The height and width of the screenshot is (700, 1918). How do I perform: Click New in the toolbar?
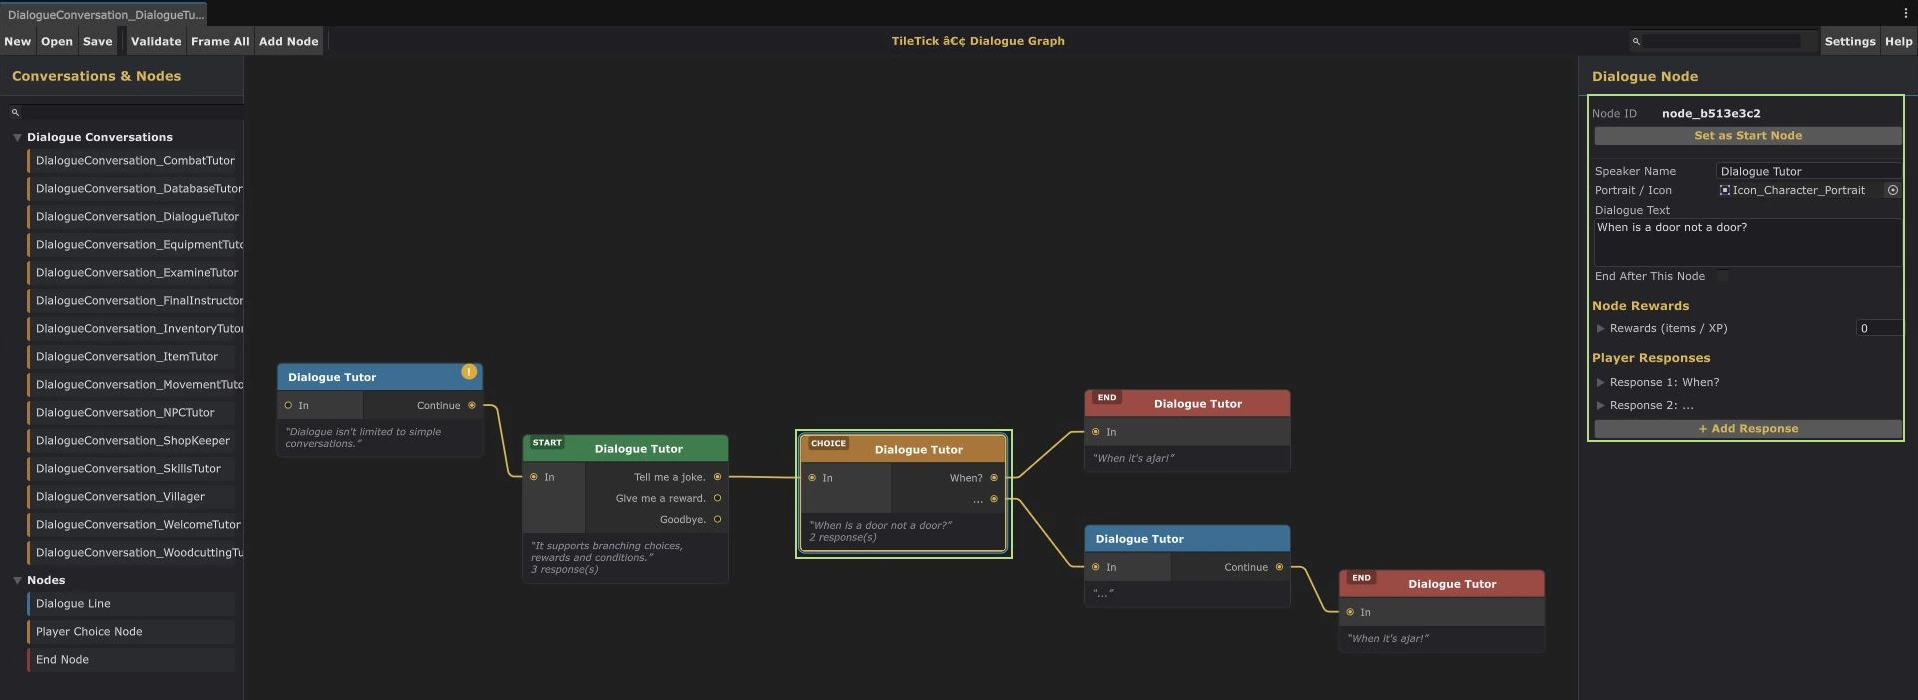[x=18, y=41]
